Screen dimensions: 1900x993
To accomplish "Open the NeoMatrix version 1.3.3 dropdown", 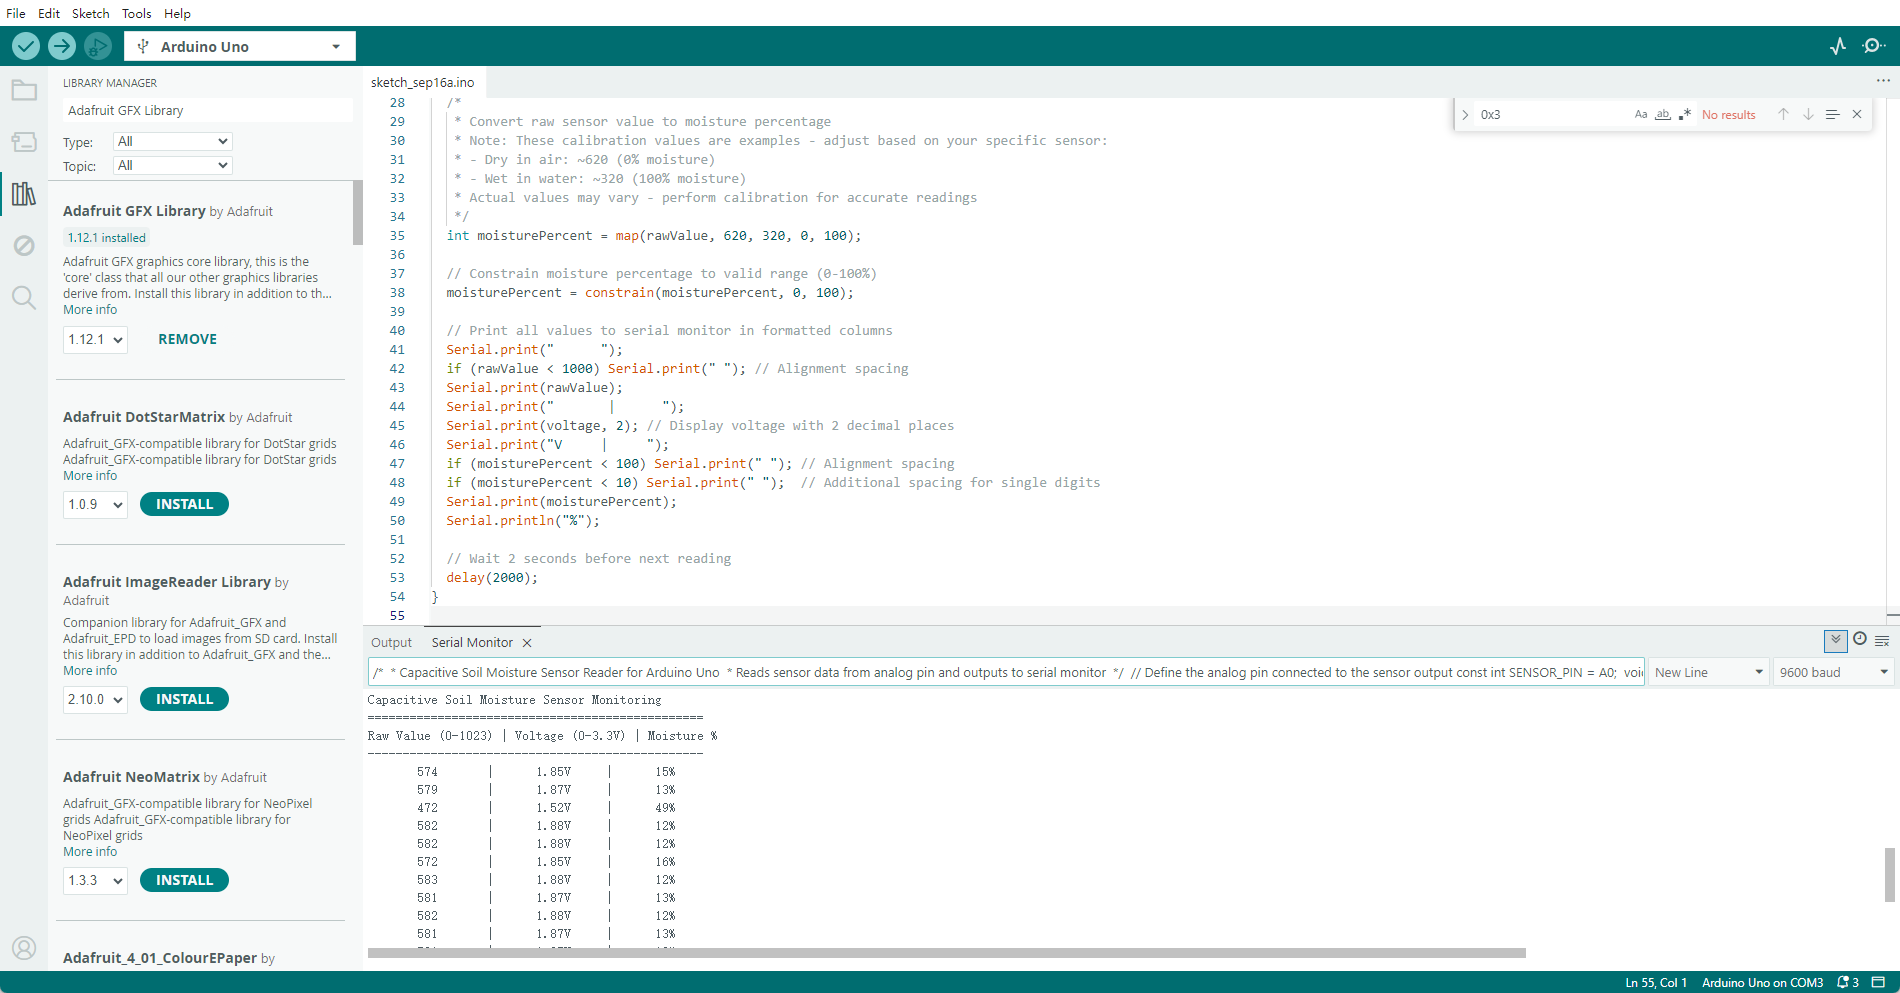I will coord(96,880).
